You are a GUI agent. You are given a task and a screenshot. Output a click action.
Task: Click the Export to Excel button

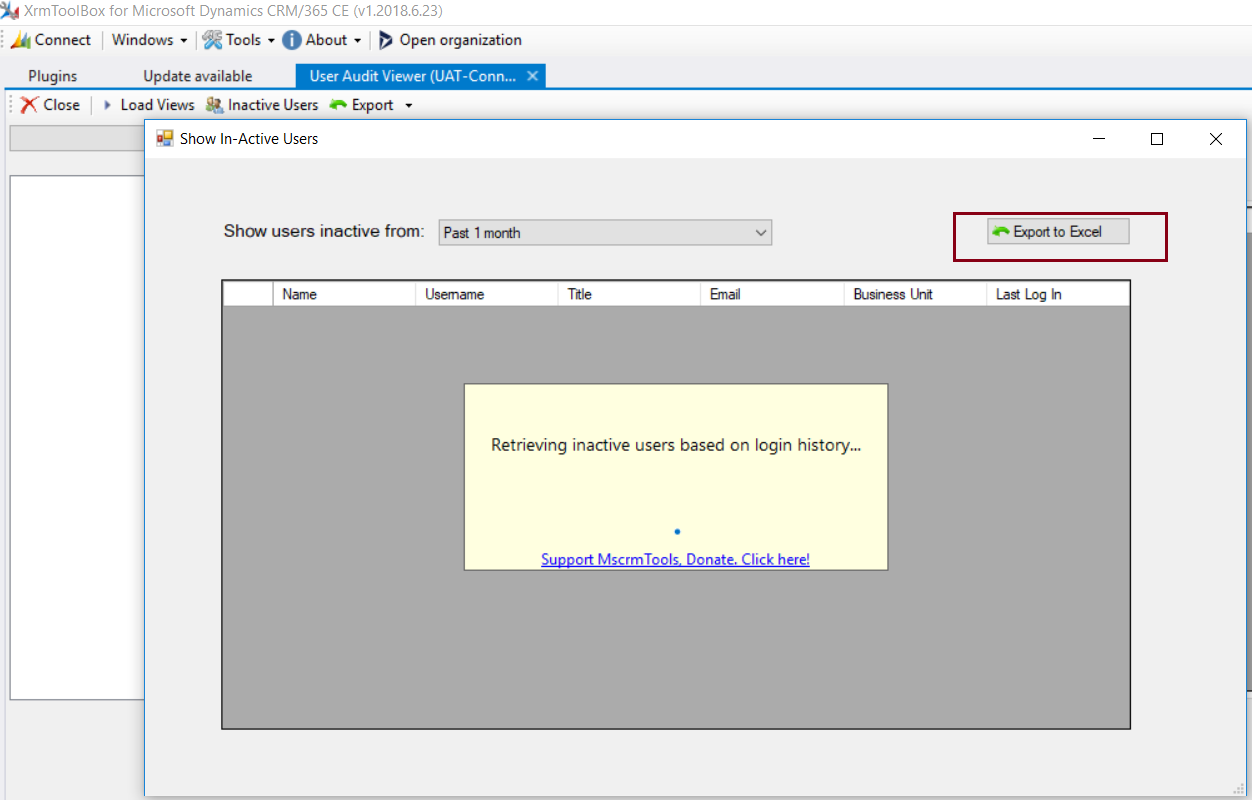click(1057, 230)
